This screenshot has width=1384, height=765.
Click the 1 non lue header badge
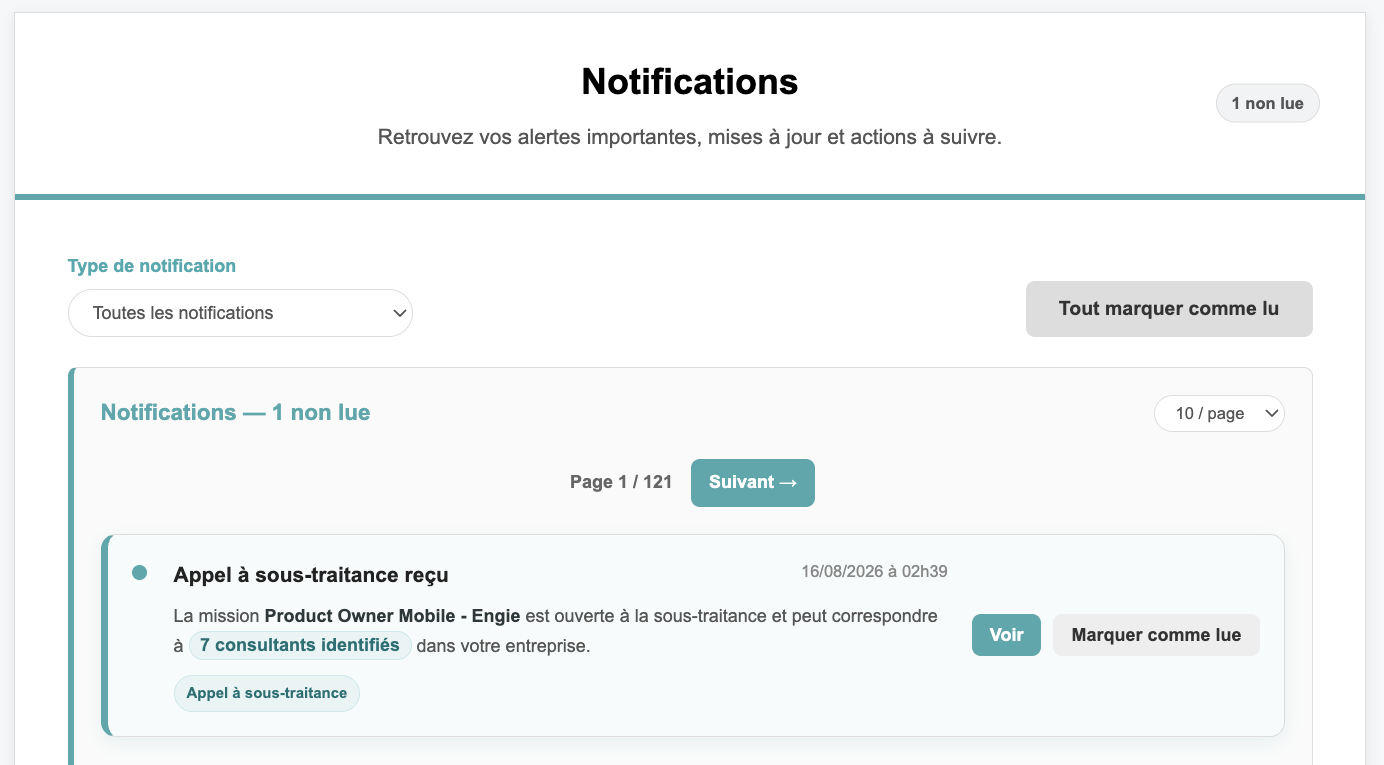1267,103
